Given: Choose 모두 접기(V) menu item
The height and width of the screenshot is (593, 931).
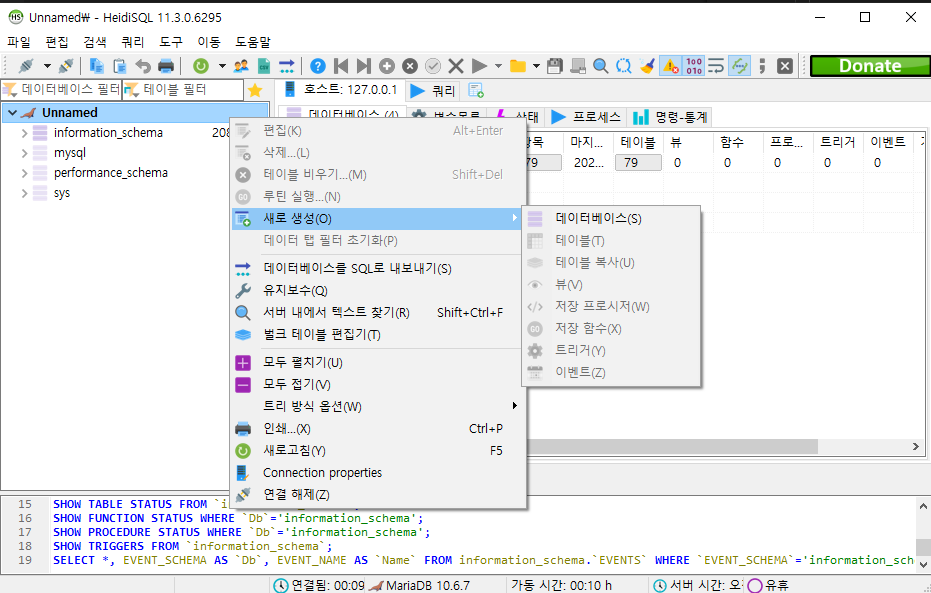Looking at the screenshot, I should (x=378, y=385).
